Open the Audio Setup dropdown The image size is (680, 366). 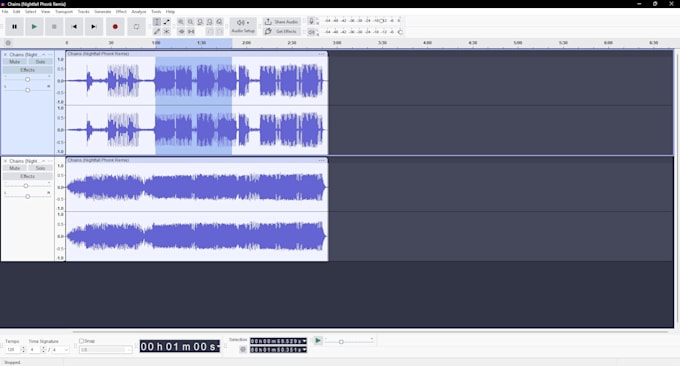(x=243, y=26)
